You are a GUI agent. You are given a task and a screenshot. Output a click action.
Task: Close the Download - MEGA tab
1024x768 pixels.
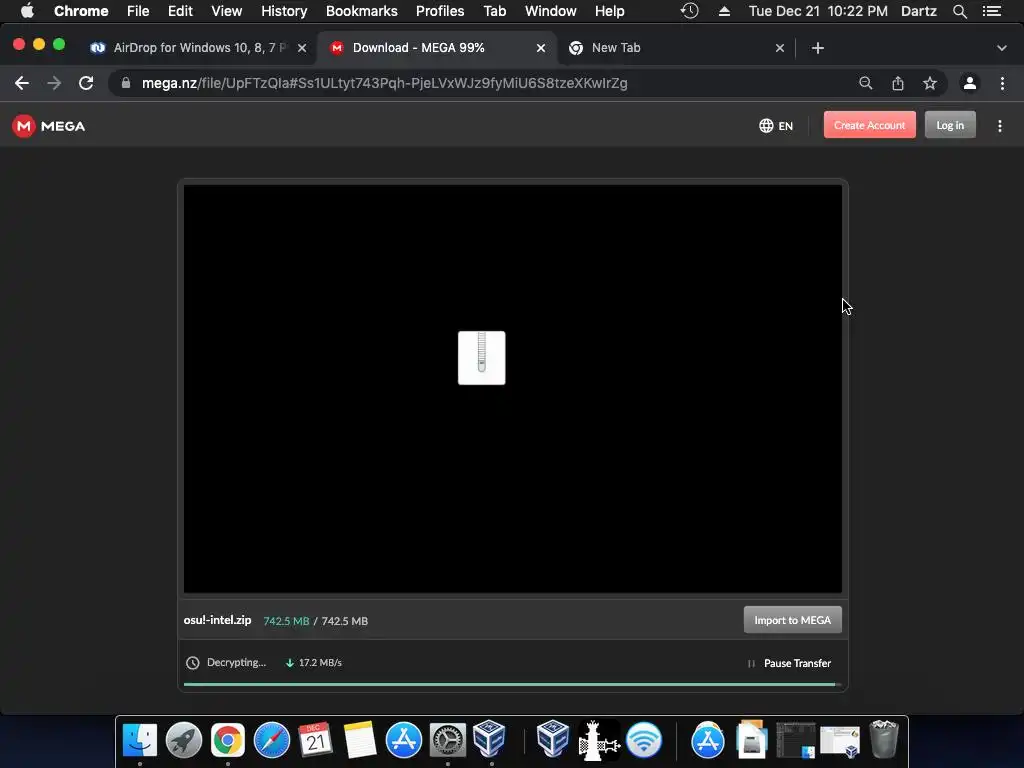[541, 48]
